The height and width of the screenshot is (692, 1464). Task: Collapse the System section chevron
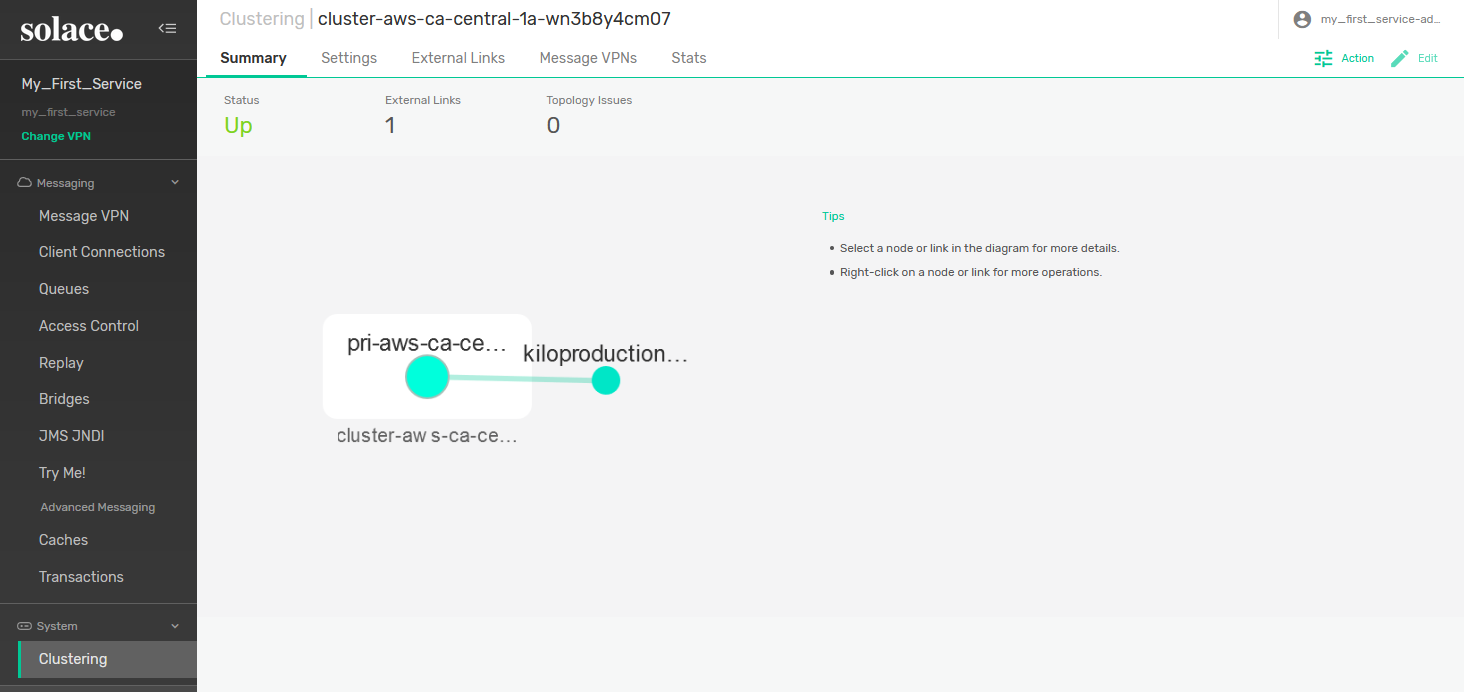click(175, 626)
